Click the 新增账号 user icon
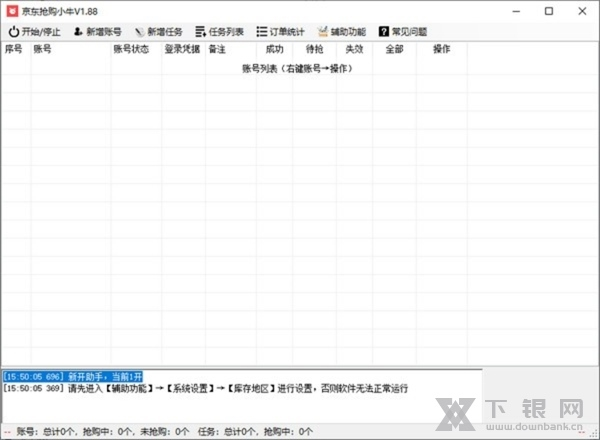 78,31
